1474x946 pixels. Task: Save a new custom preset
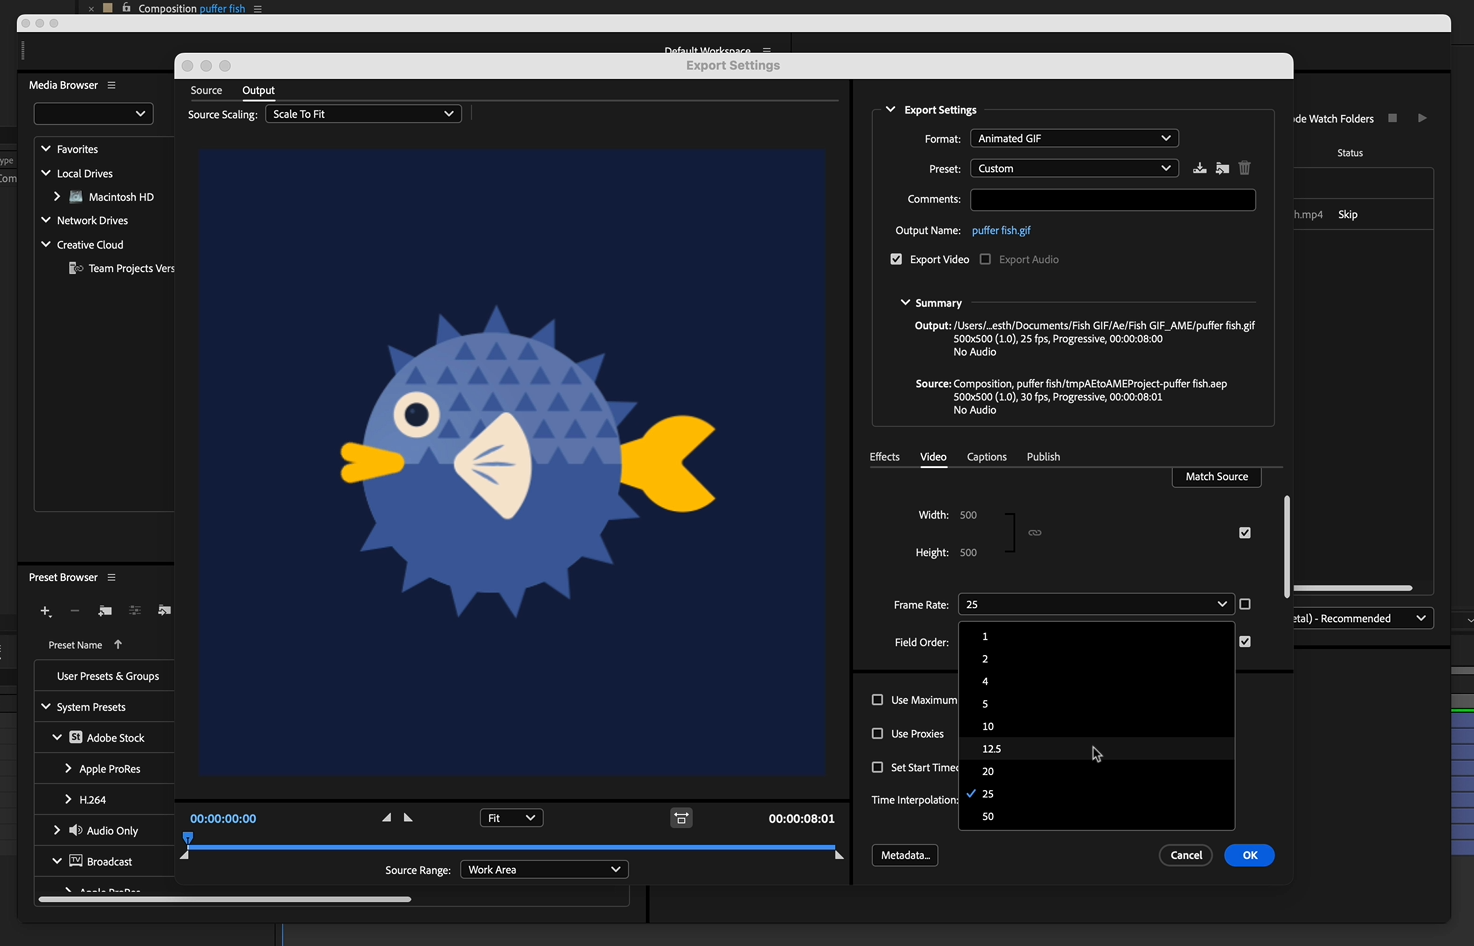coord(1199,167)
